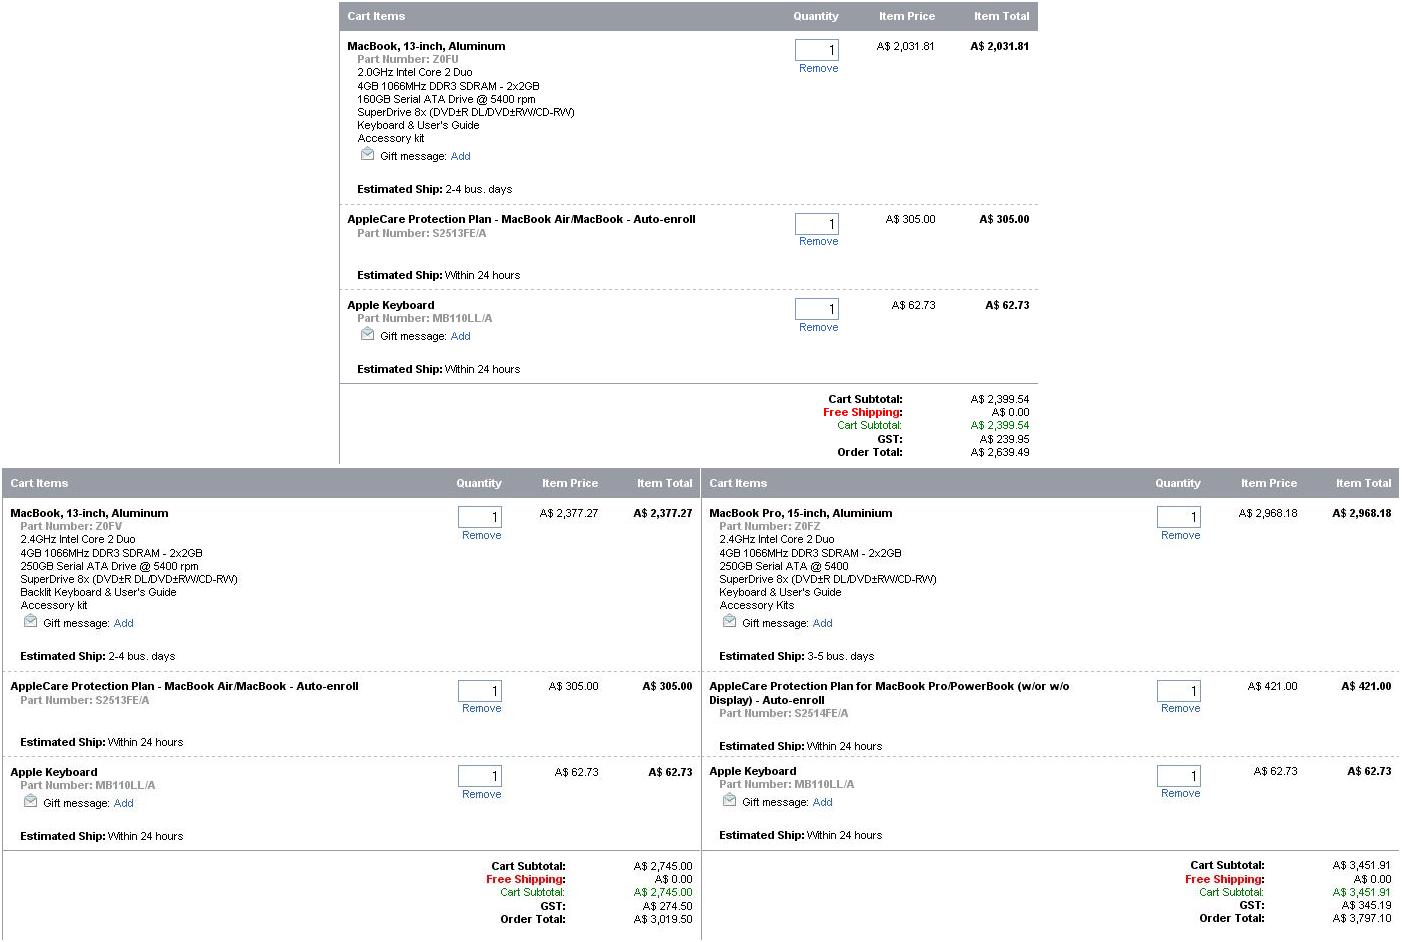Click quantity field for keyboard in bottom-left cart
The image size is (1402, 942).
click(480, 776)
